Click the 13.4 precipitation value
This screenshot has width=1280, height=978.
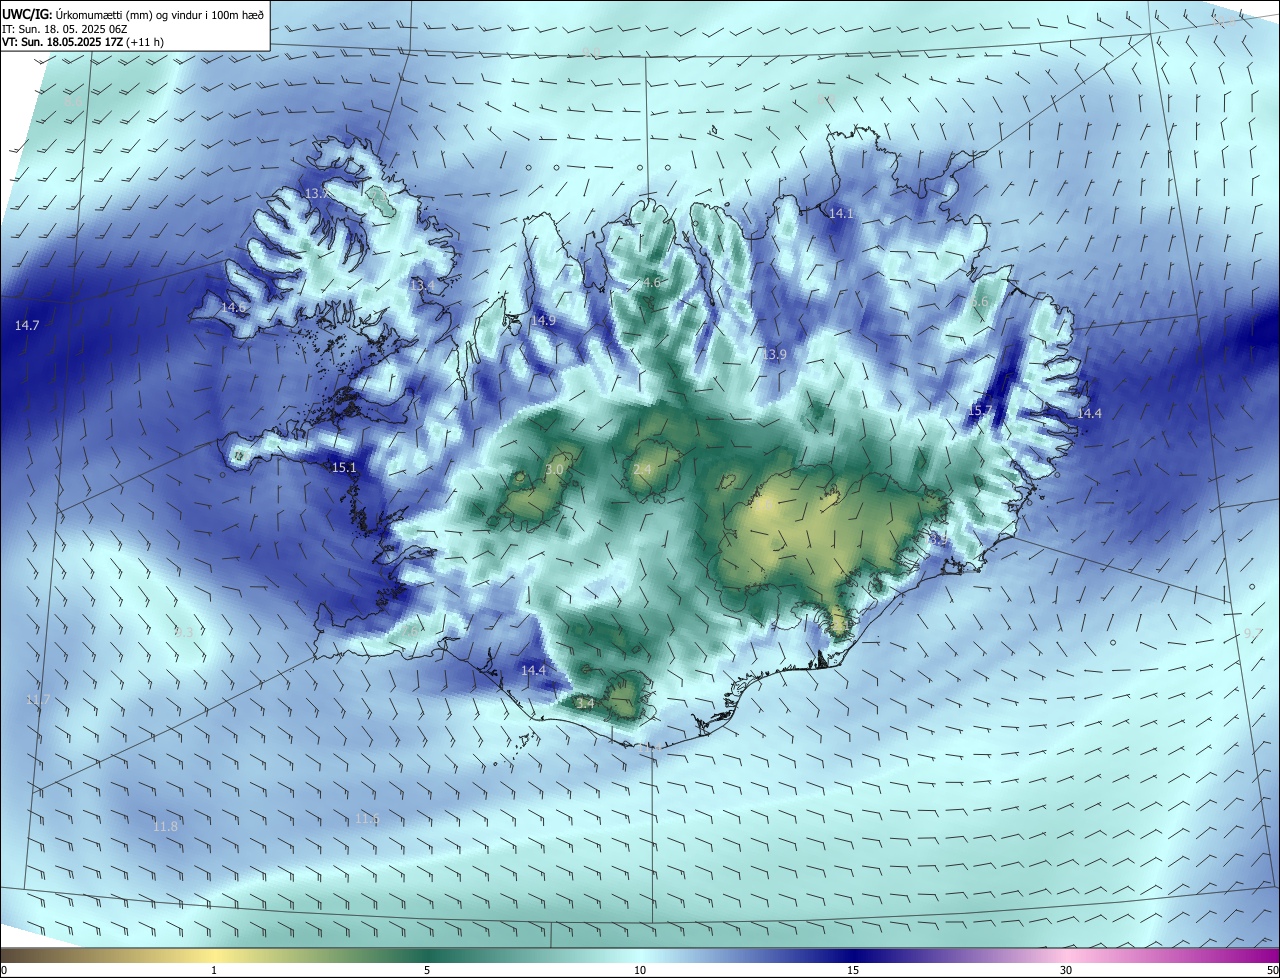click(423, 286)
